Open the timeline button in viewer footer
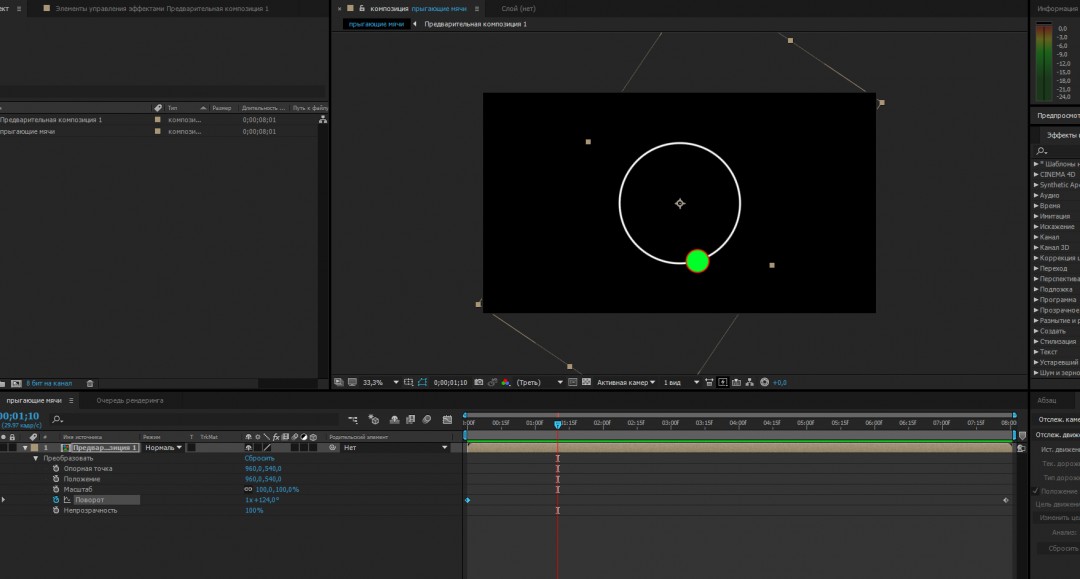The image size is (1080, 579). (x=736, y=382)
